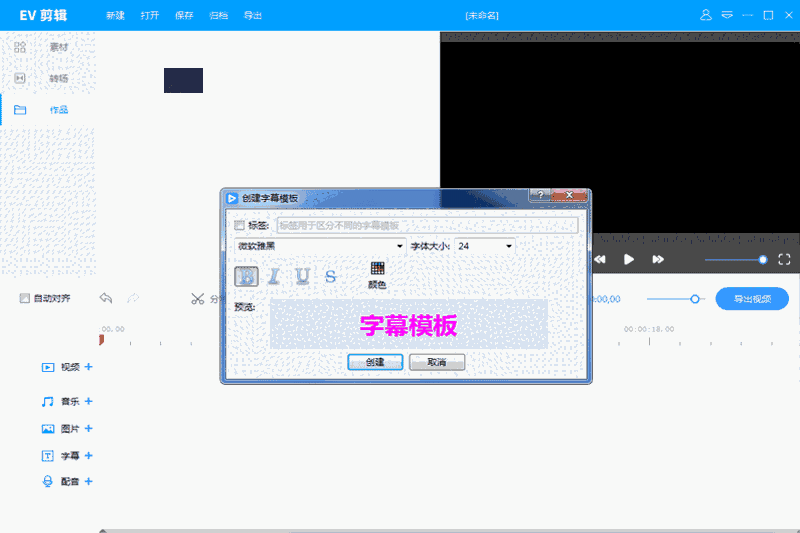The height and width of the screenshot is (533, 800).
Task: Toggle underline formatting U
Action: [x=303, y=276]
